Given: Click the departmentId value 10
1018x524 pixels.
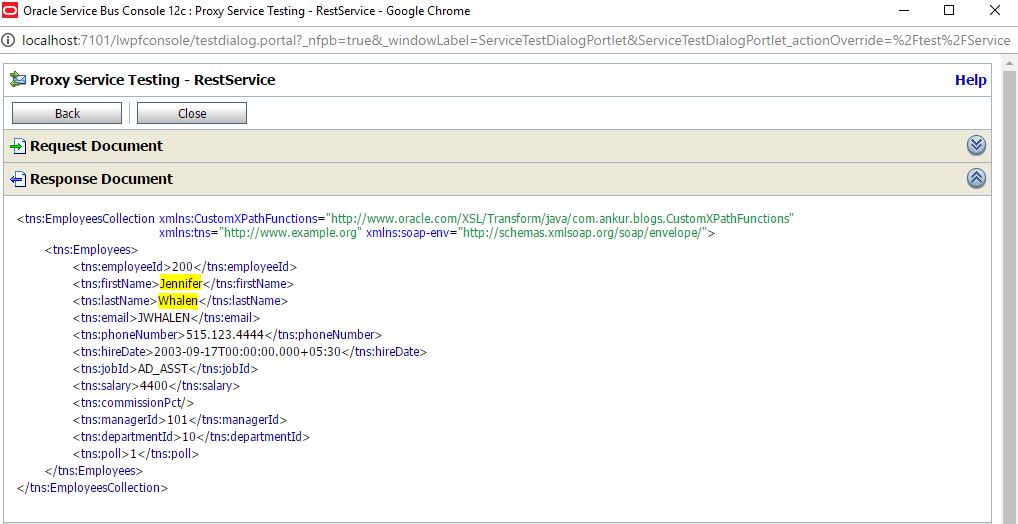Looking at the screenshot, I should coord(190,436).
